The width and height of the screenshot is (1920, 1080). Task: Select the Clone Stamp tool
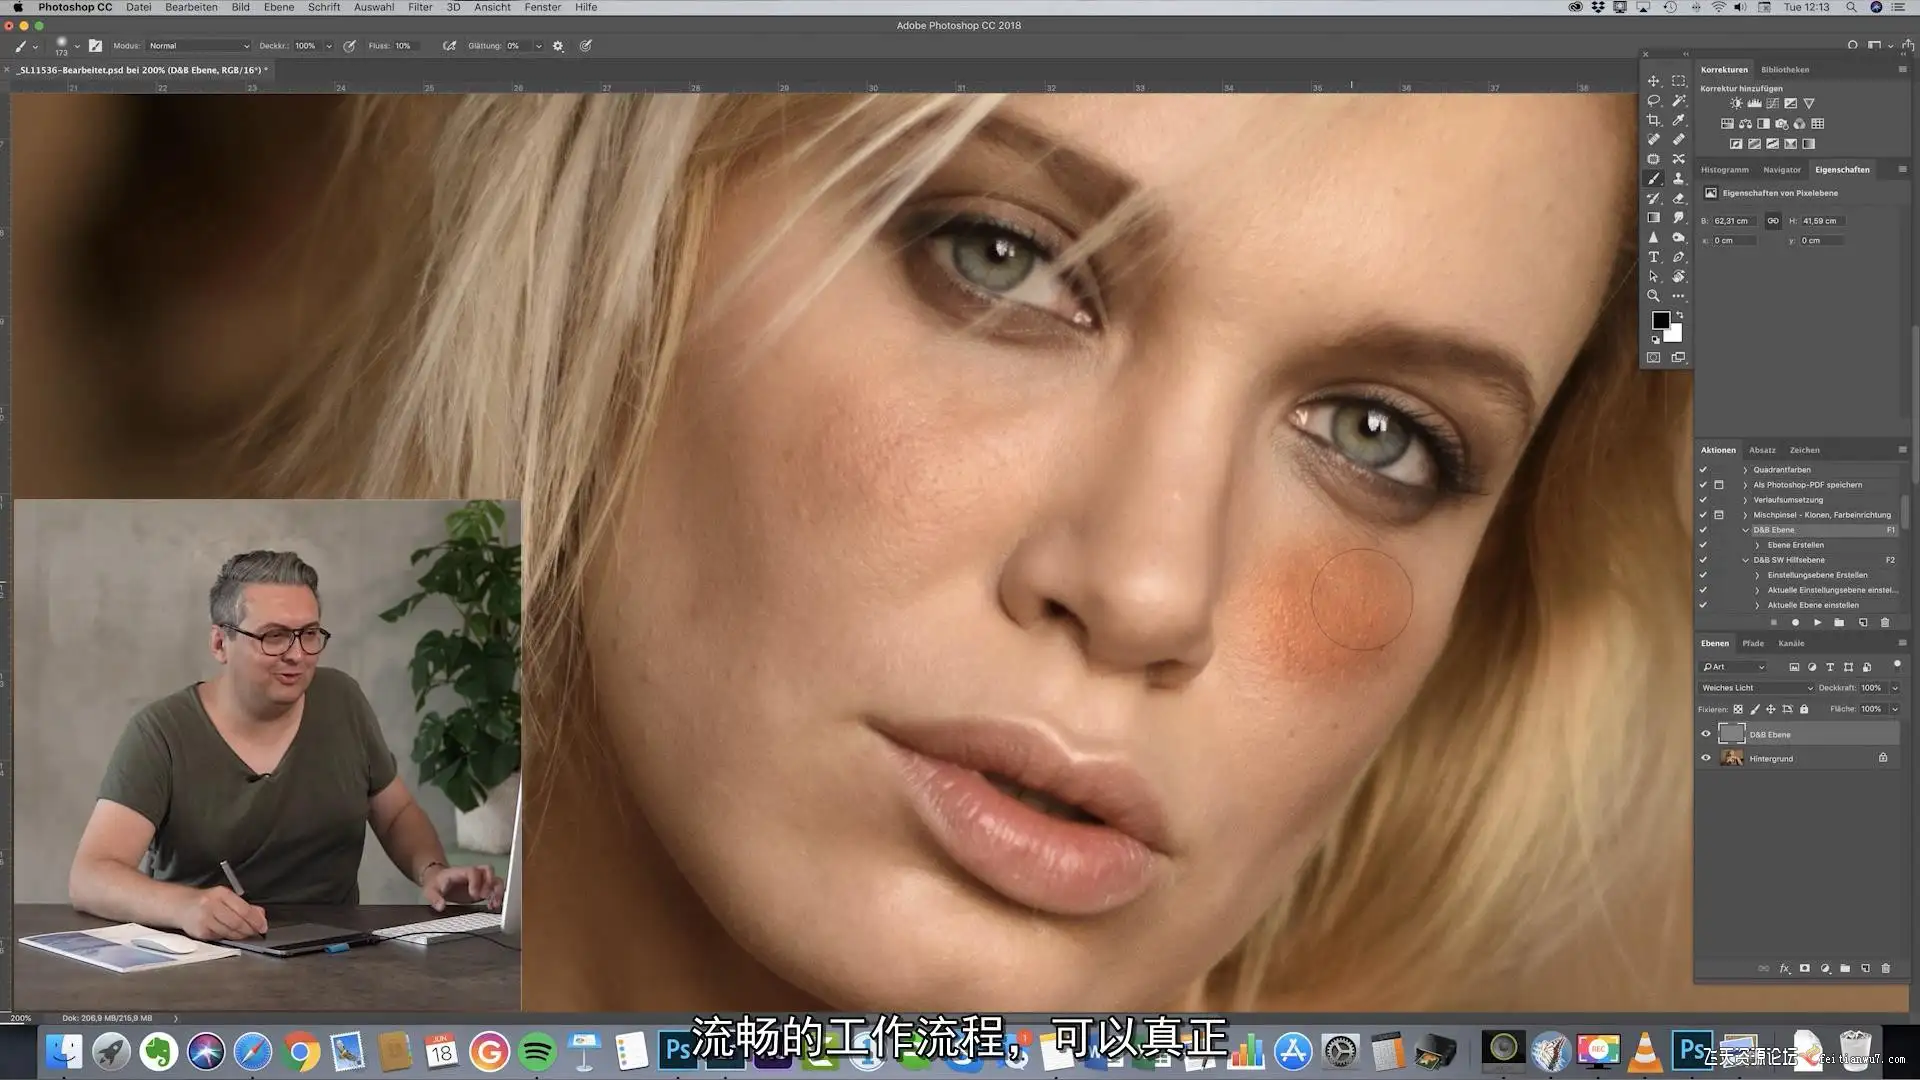point(1678,178)
